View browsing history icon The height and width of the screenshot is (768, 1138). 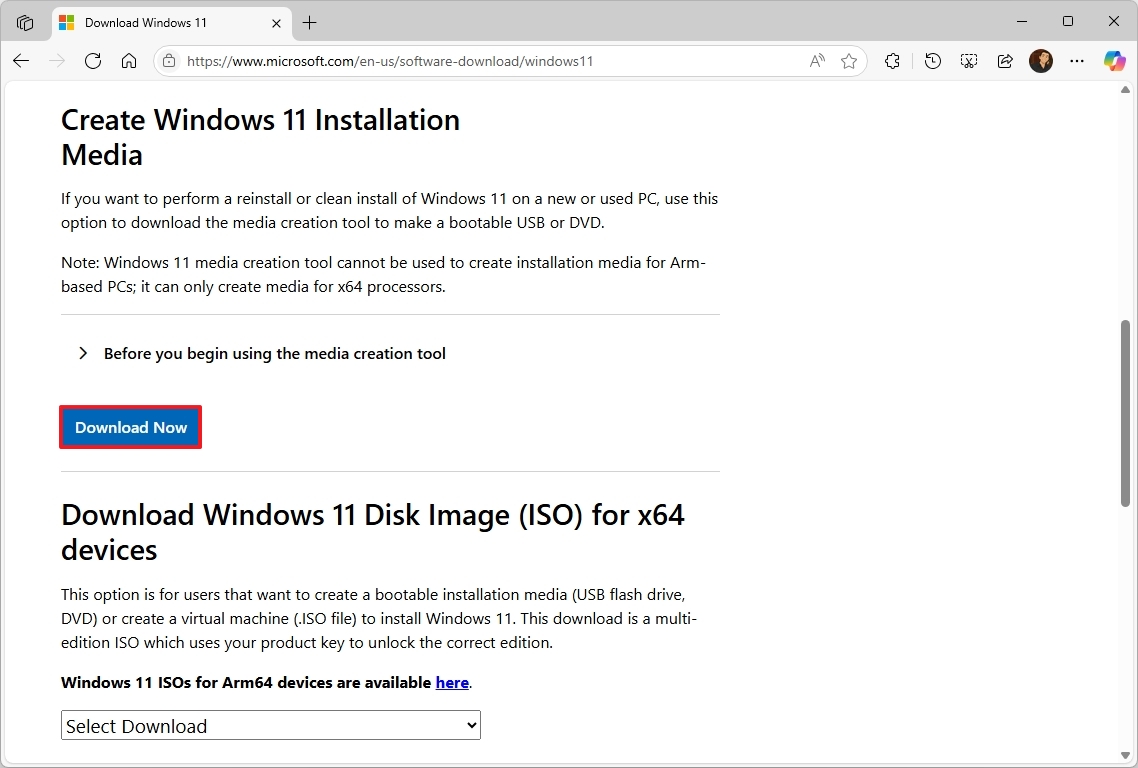click(x=932, y=61)
